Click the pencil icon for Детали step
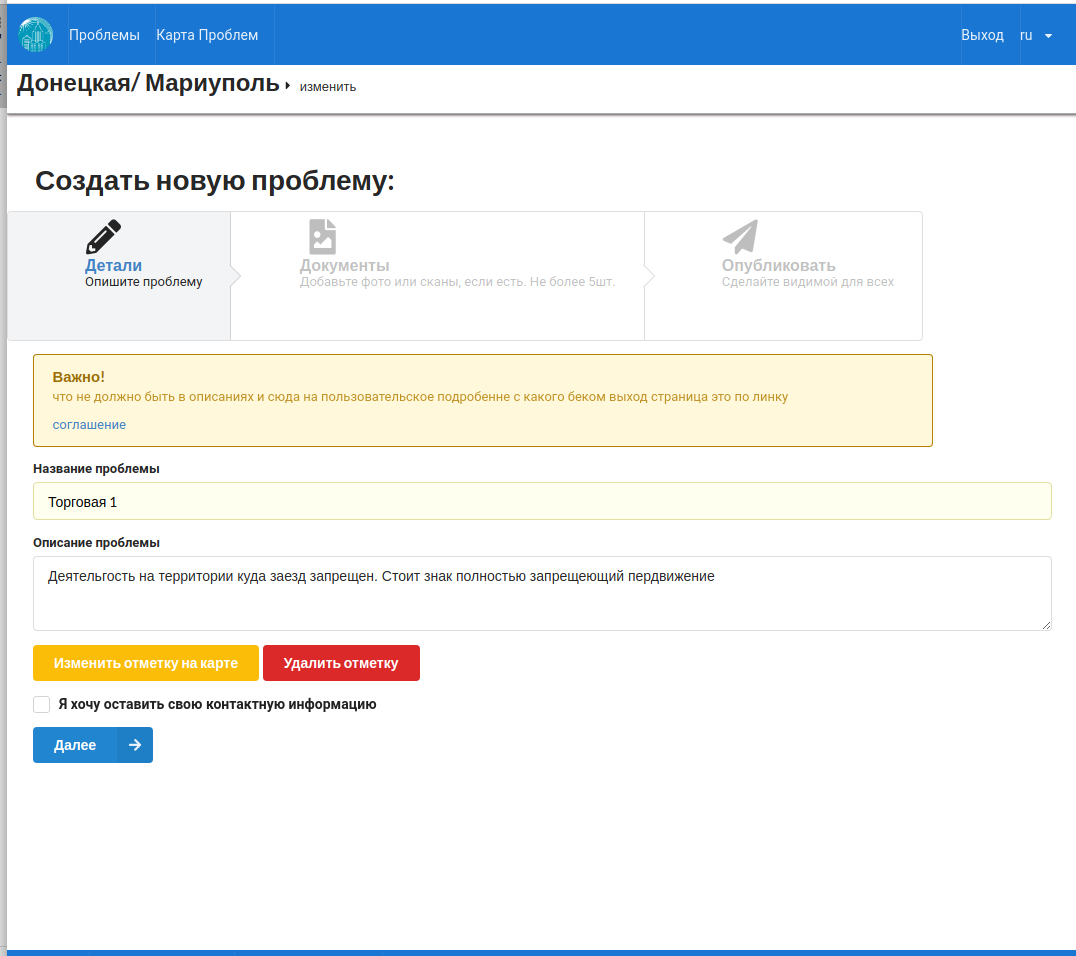This screenshot has width=1076, height=956. [x=103, y=237]
